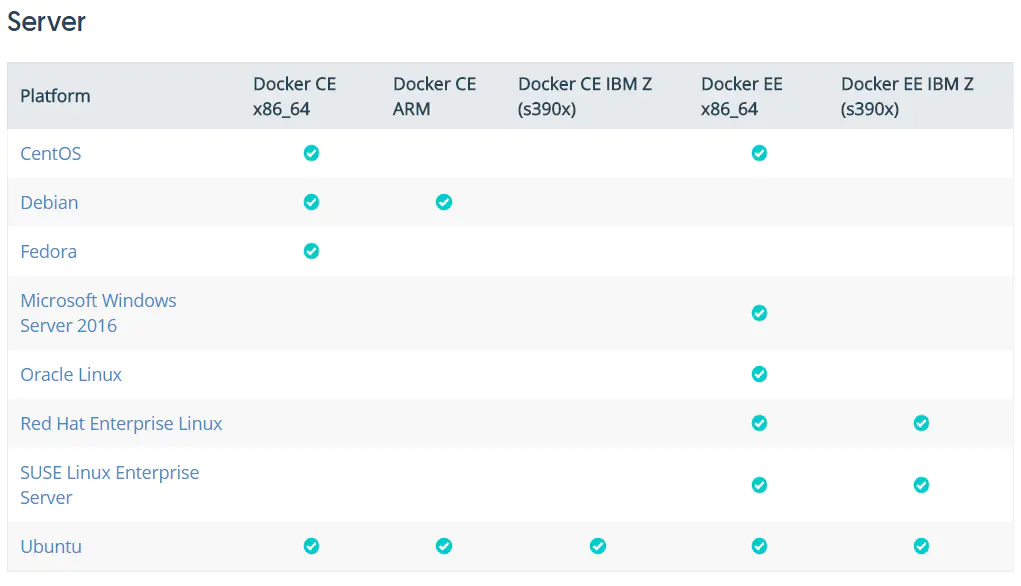Click Ubuntu checkmark under Docker CE x86_64
This screenshot has width=1021, height=586.
pyautogui.click(x=311, y=546)
